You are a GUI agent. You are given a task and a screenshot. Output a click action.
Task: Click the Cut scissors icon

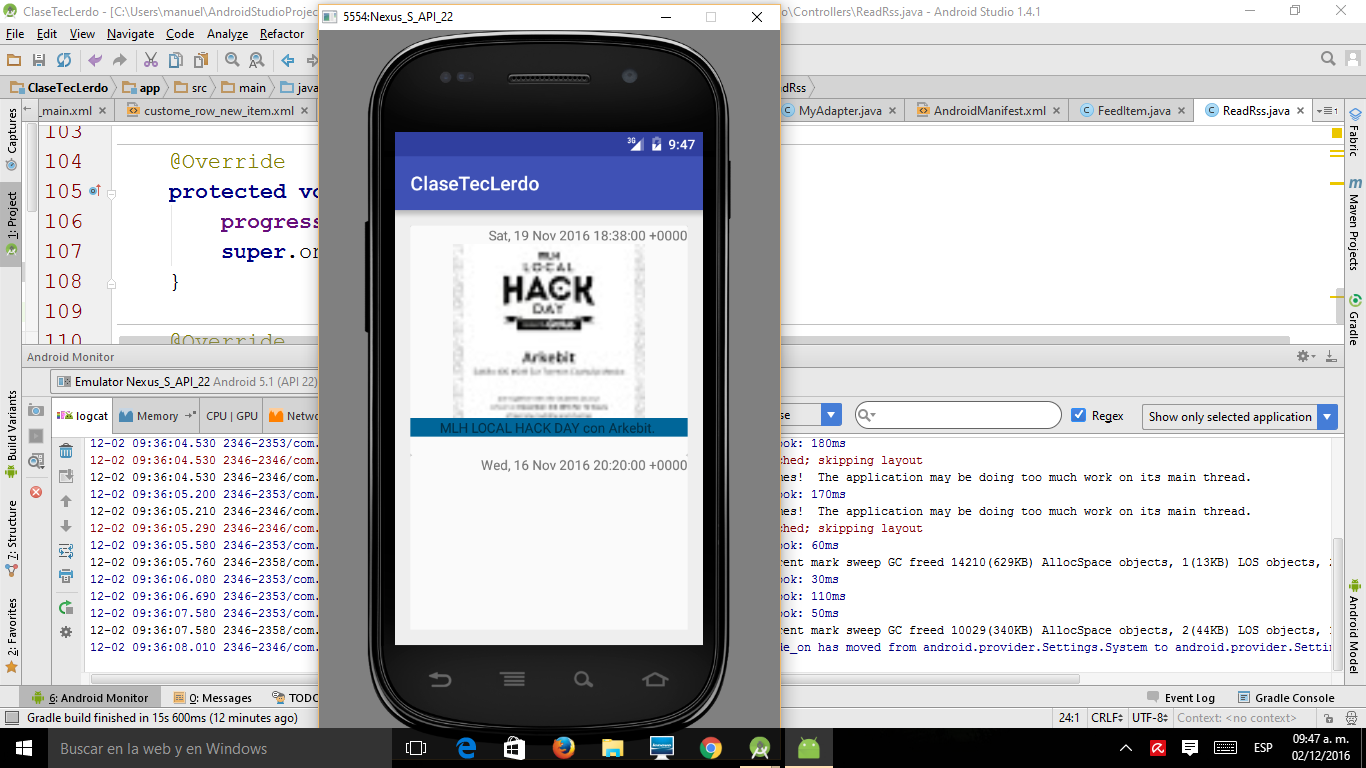pyautogui.click(x=151, y=60)
